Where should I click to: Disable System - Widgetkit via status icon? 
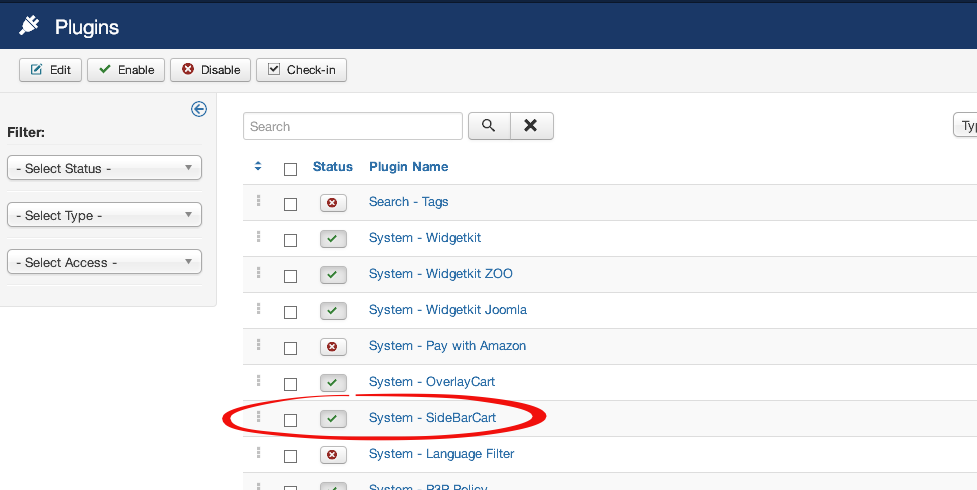click(x=333, y=239)
